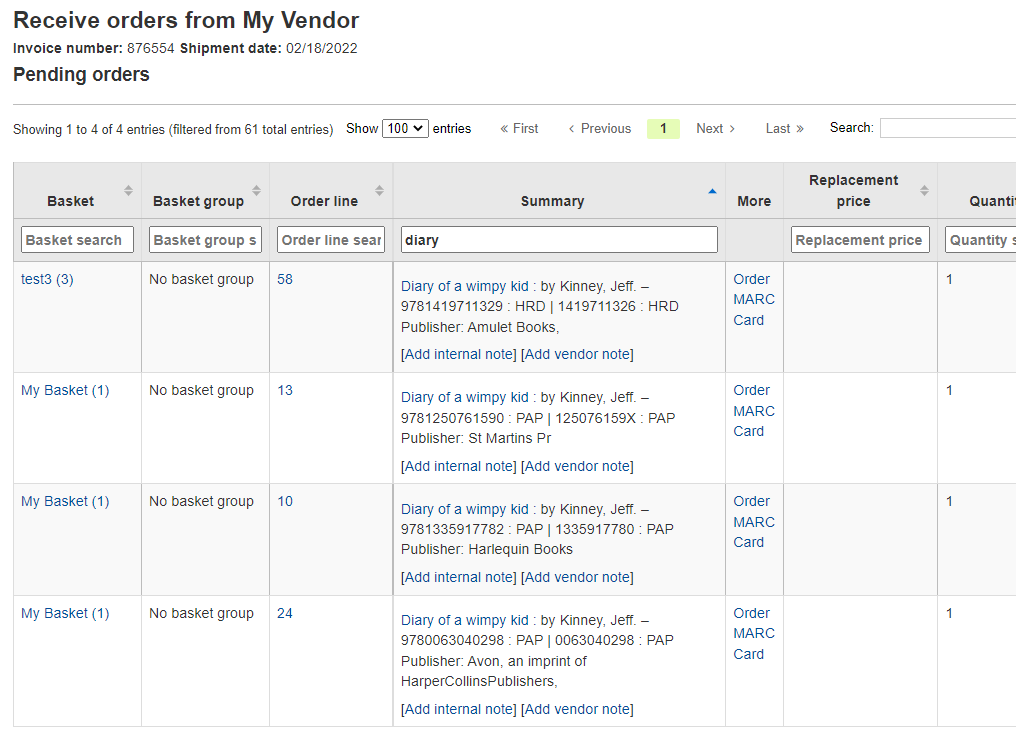Open Card view for the Avon order
This screenshot has height=743, width=1016.
click(x=748, y=654)
